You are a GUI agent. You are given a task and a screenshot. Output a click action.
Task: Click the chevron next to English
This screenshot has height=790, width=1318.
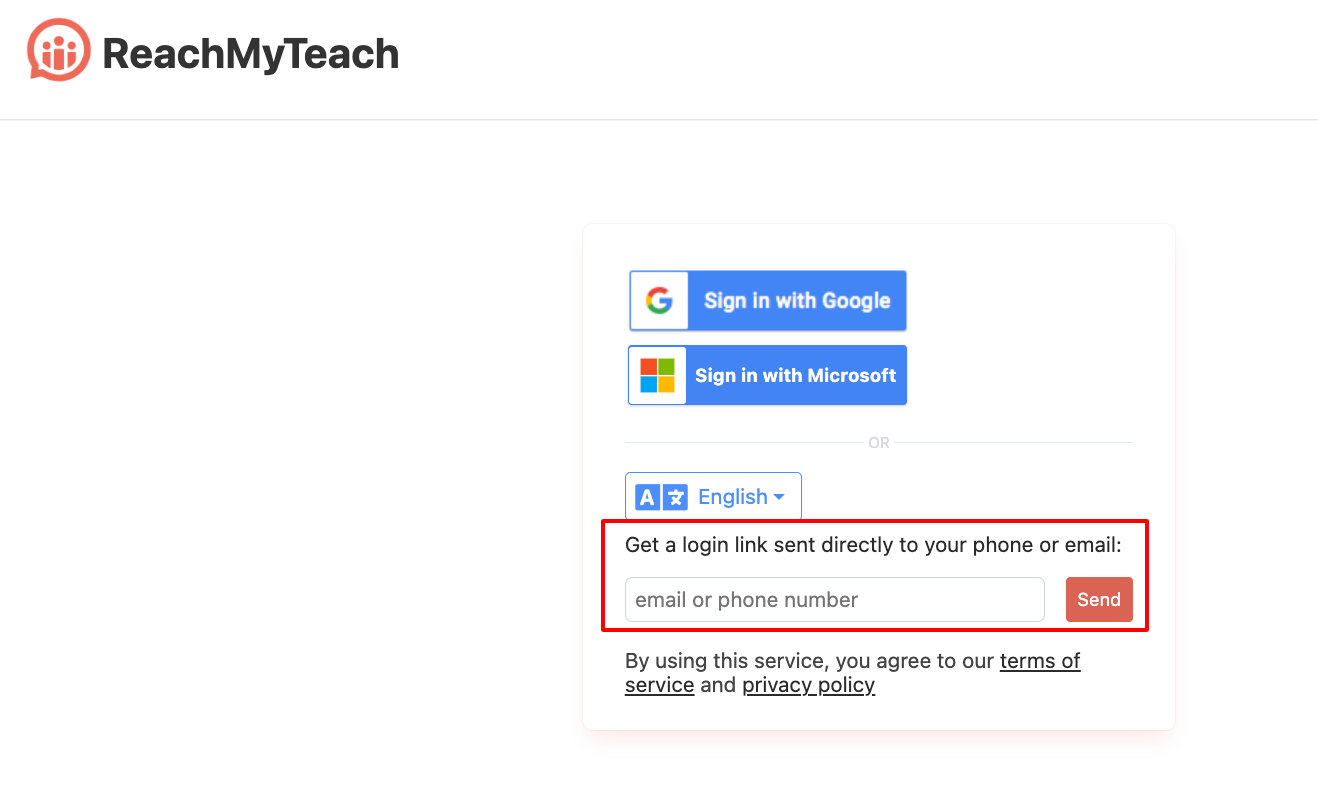point(780,497)
